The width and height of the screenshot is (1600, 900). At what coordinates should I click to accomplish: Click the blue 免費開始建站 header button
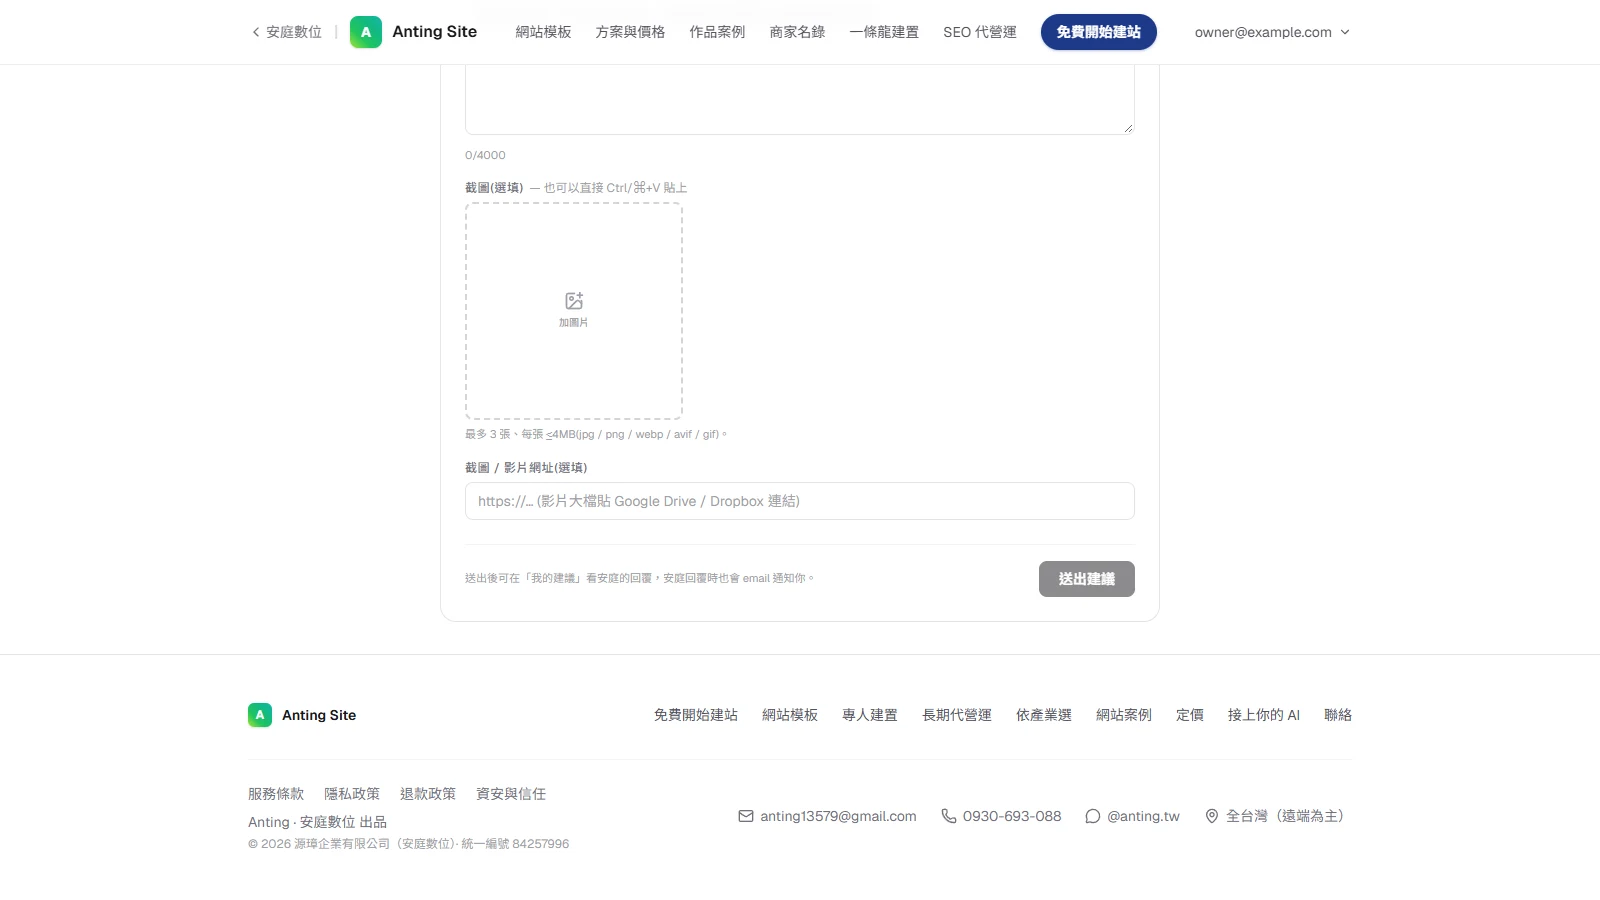pos(1099,32)
